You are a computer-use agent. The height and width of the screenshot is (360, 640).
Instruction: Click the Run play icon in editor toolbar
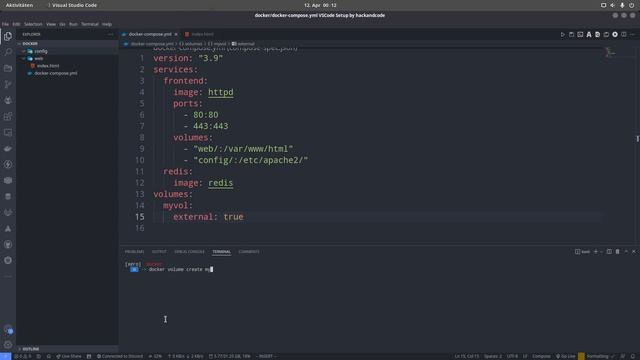562,35
